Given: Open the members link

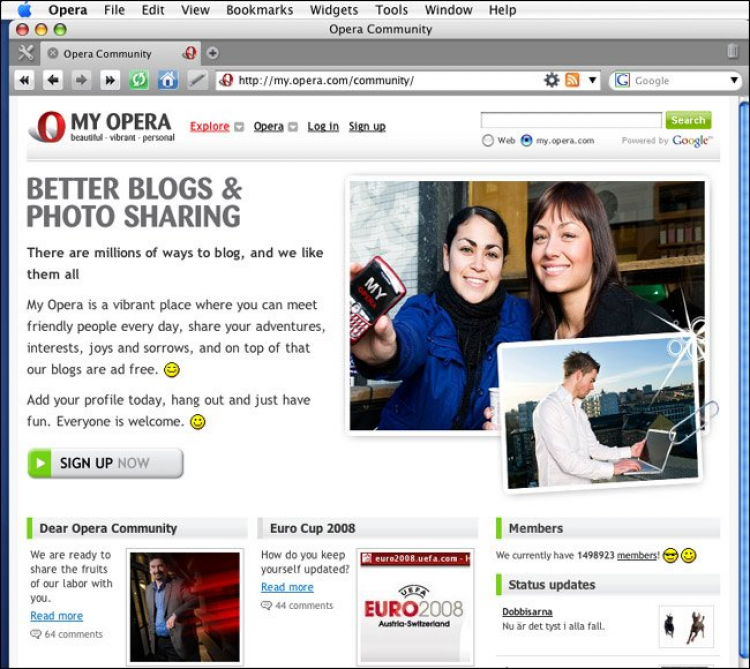Looking at the screenshot, I should [x=638, y=556].
